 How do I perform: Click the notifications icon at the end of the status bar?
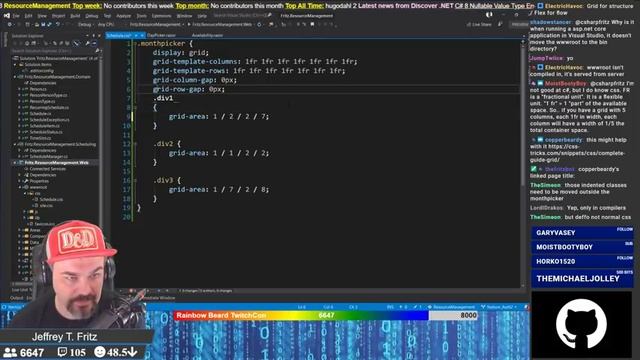pyautogui.click(x=526, y=307)
